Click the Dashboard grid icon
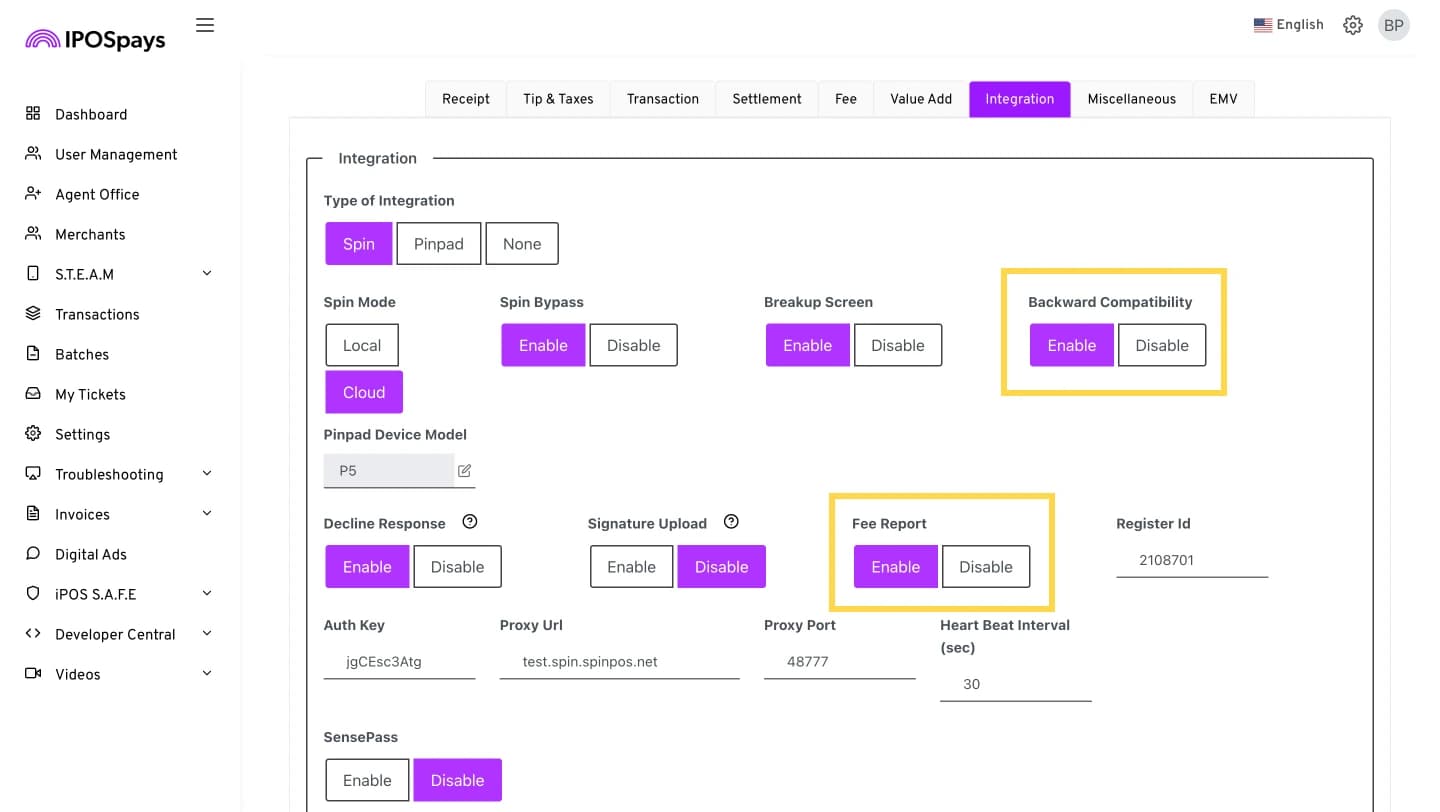The image size is (1440, 812). click(33, 114)
